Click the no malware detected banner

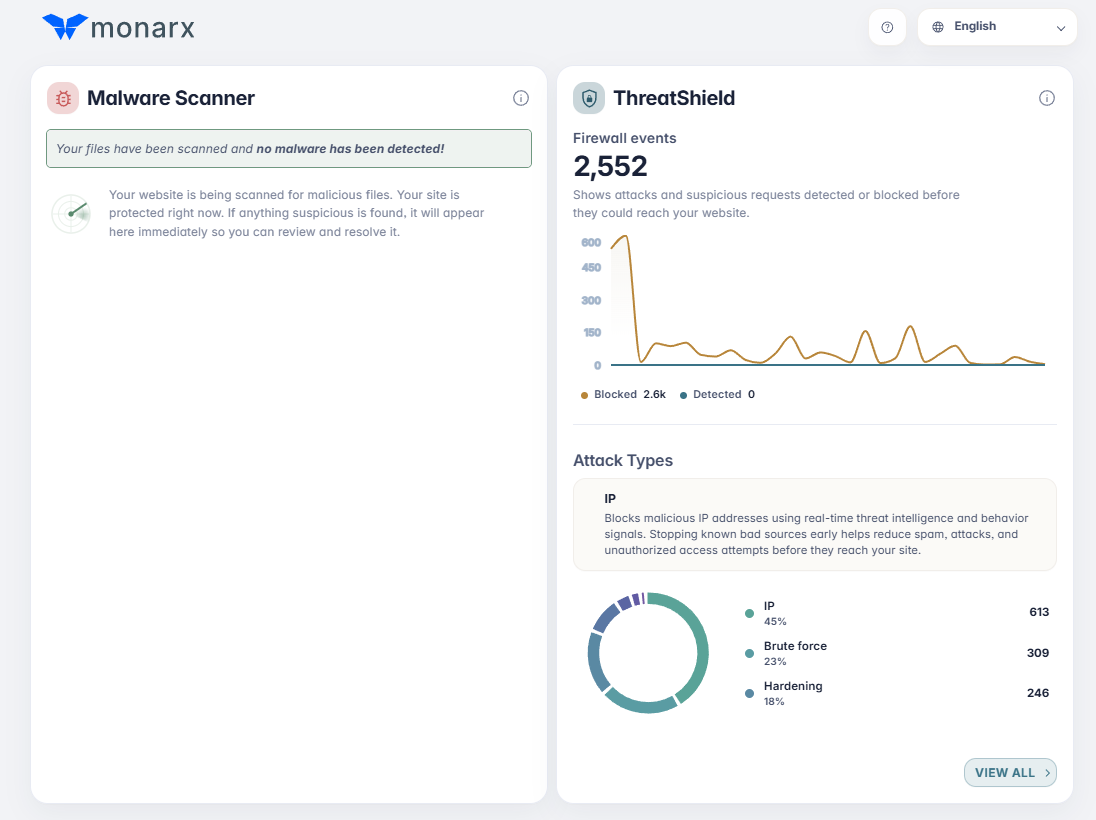point(289,148)
